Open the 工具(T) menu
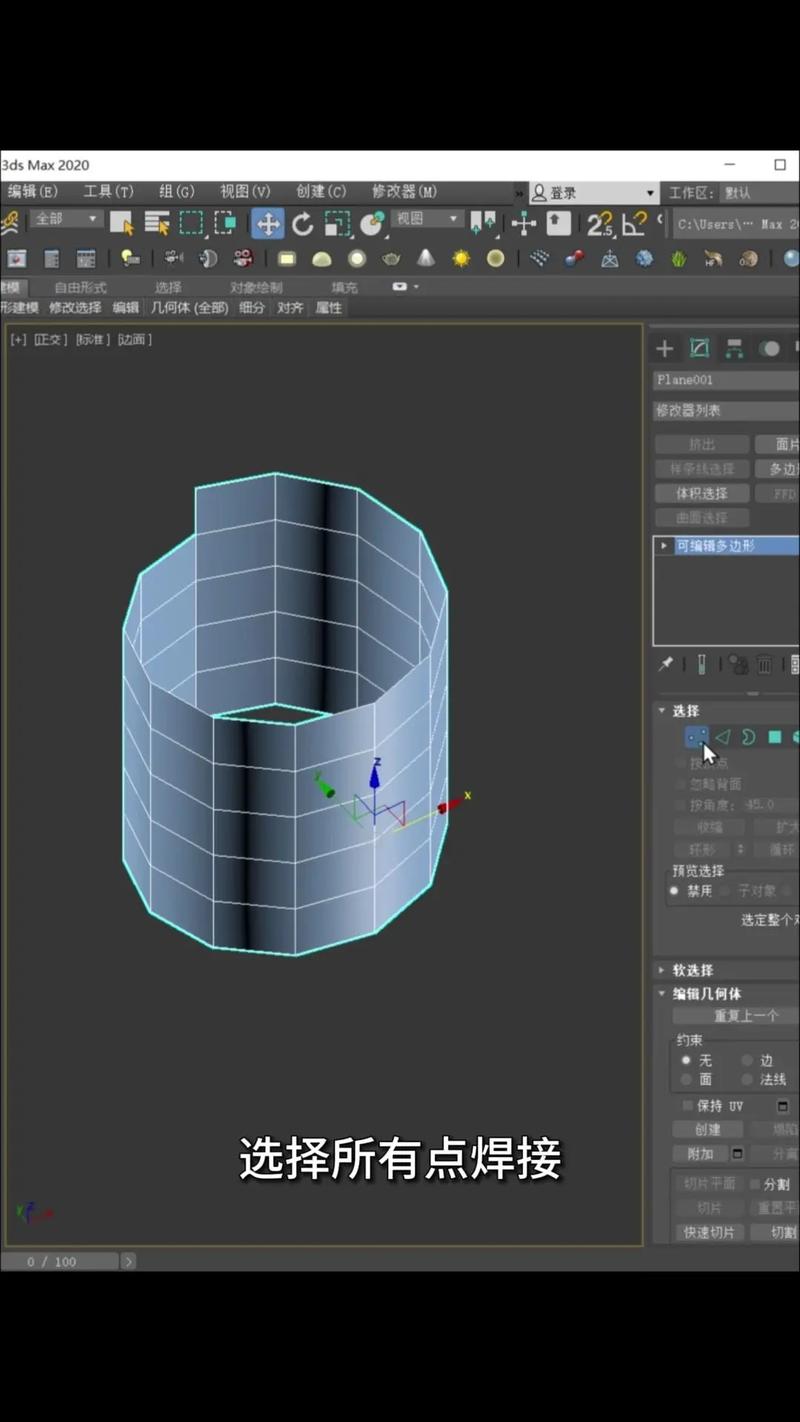The width and height of the screenshot is (800, 1422). (108, 191)
